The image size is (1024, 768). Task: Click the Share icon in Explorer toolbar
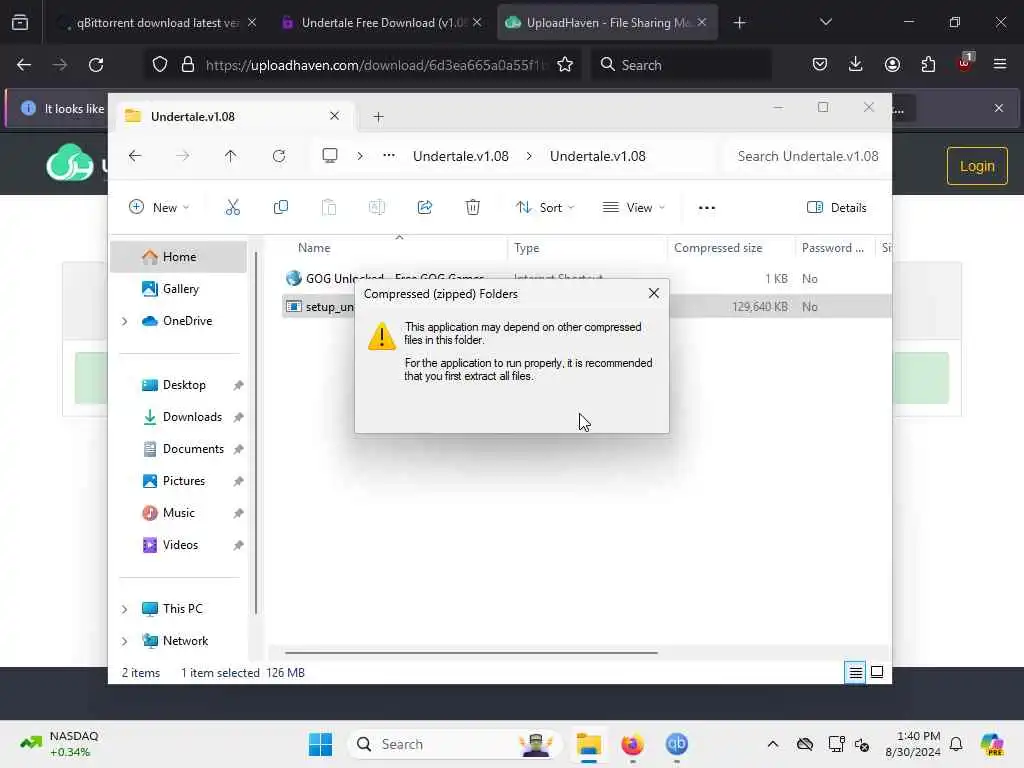coord(424,208)
